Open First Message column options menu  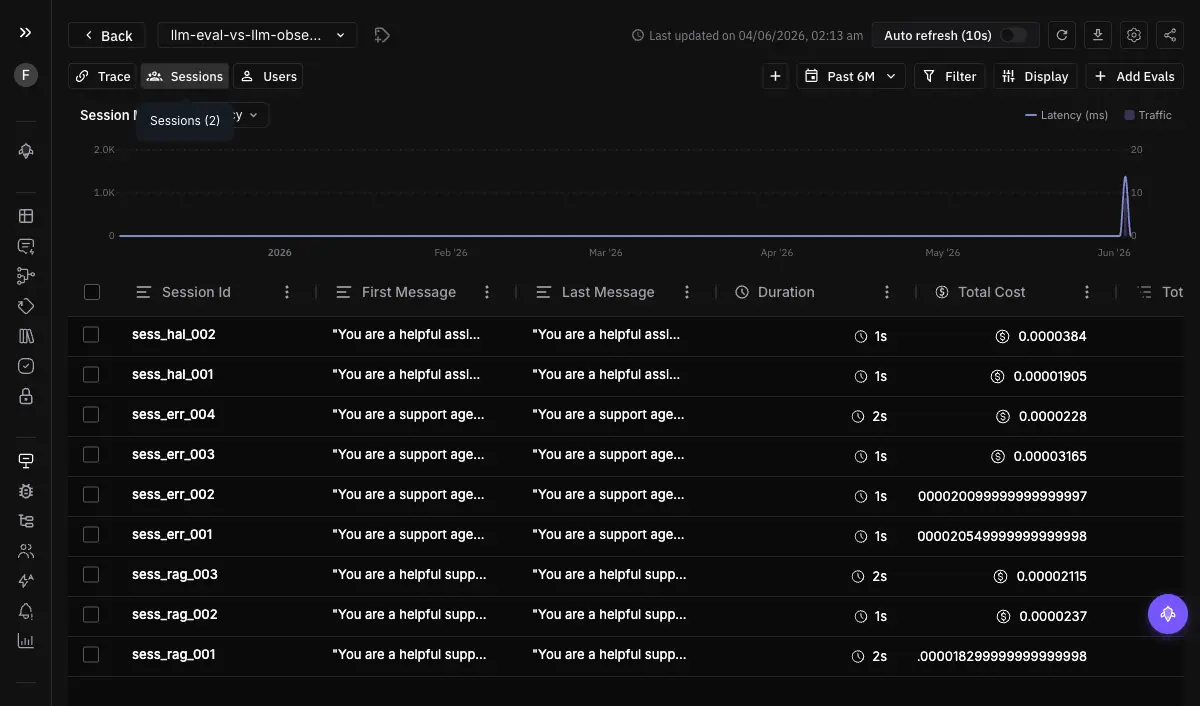click(x=487, y=292)
